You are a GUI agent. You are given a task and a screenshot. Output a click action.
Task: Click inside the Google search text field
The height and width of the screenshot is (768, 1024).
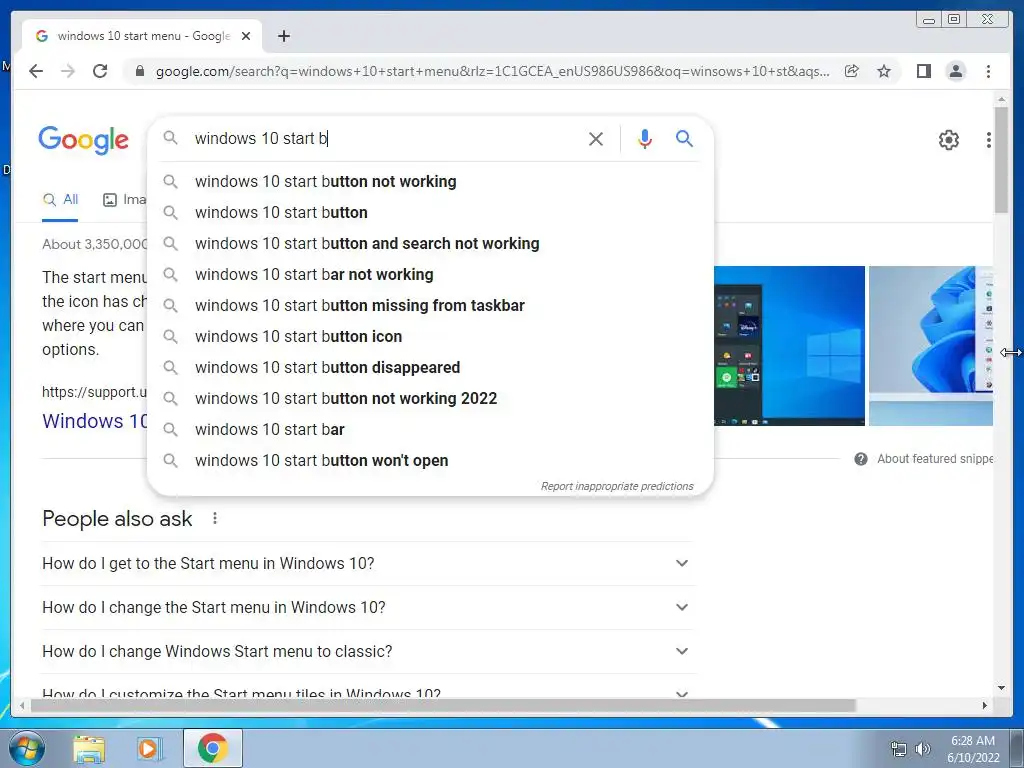[385, 138]
